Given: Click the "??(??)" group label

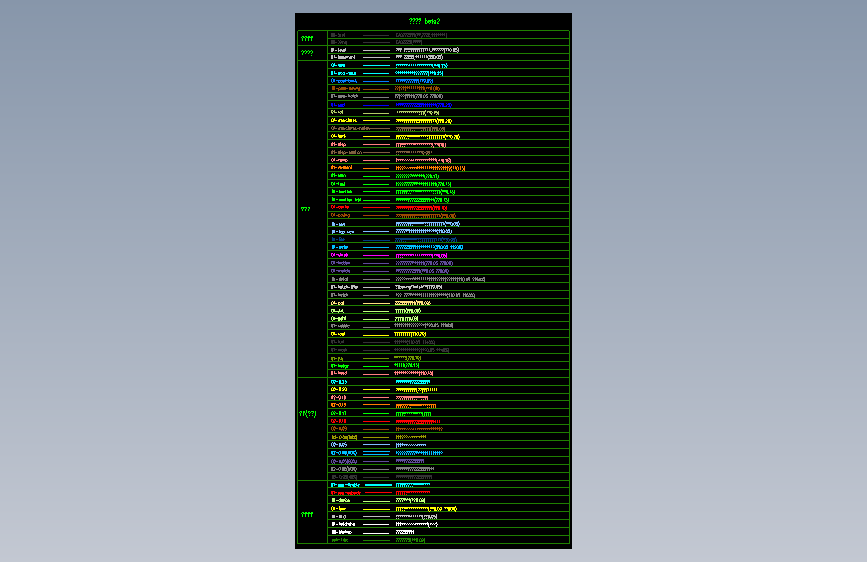Looking at the screenshot, I should (x=307, y=414).
